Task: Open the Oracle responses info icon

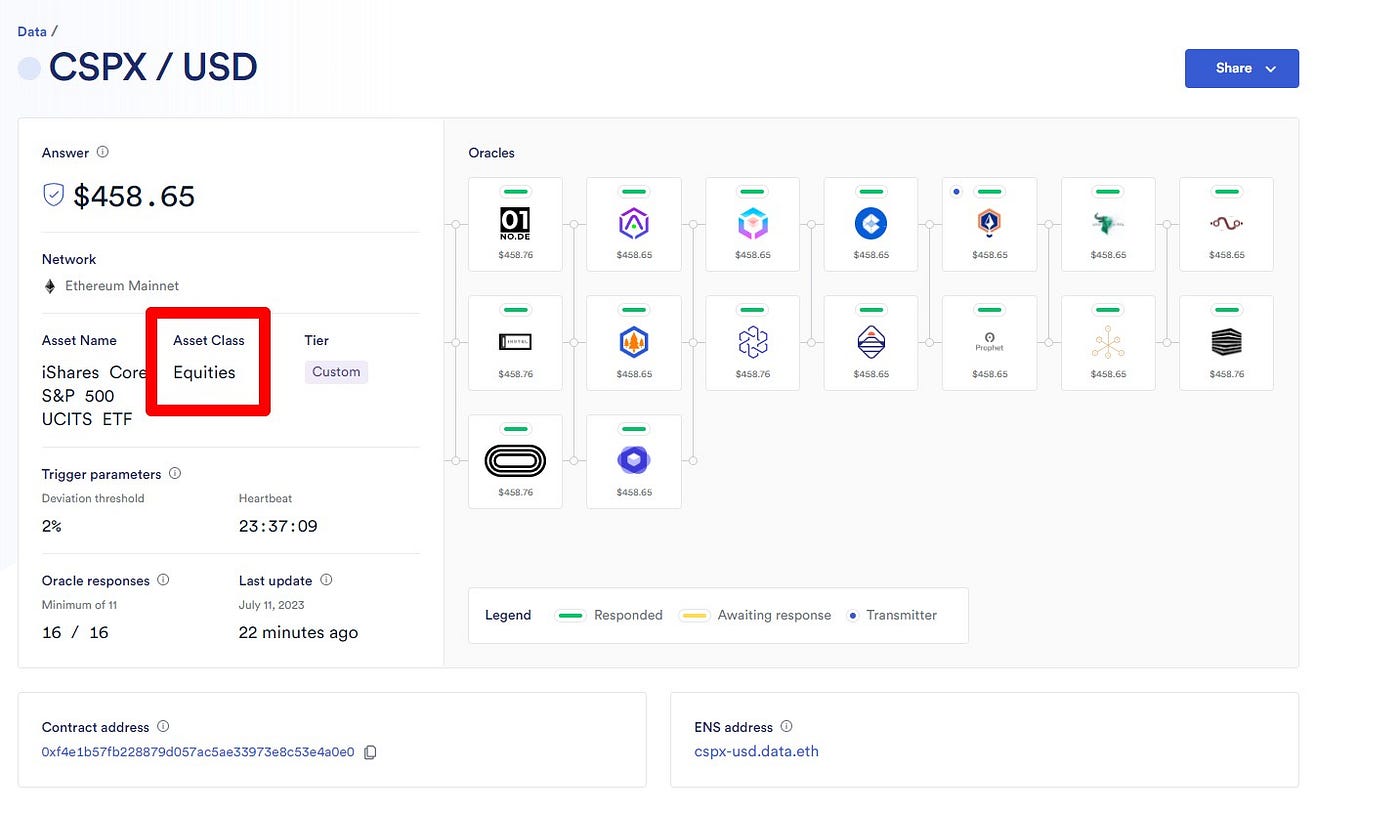Action: 163,580
